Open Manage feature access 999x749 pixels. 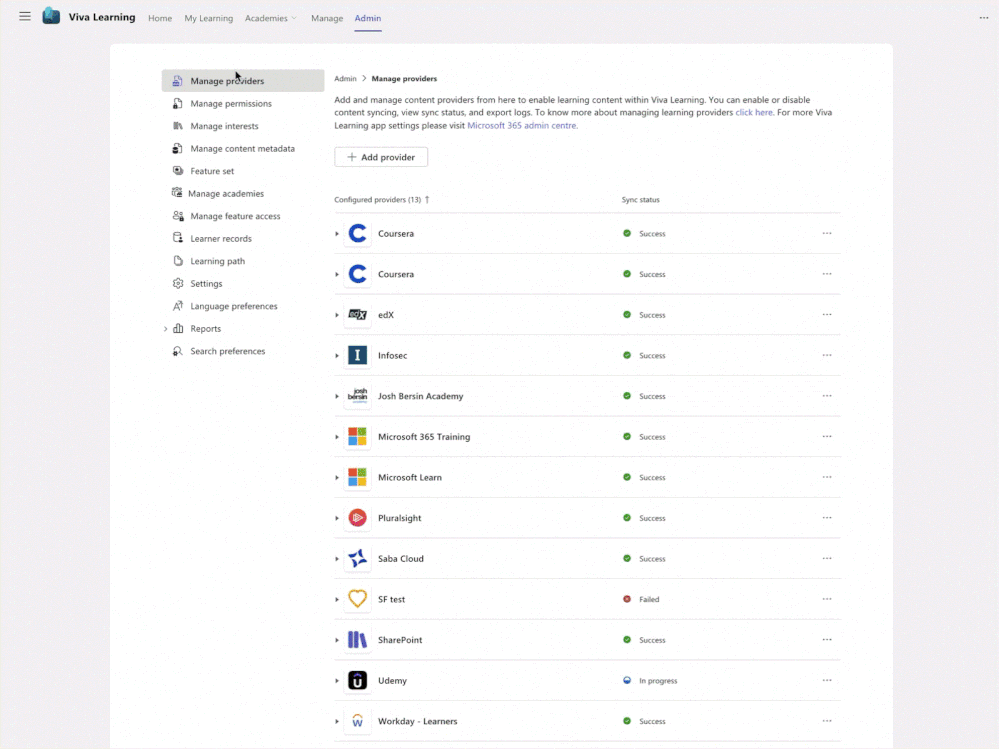[243, 216]
